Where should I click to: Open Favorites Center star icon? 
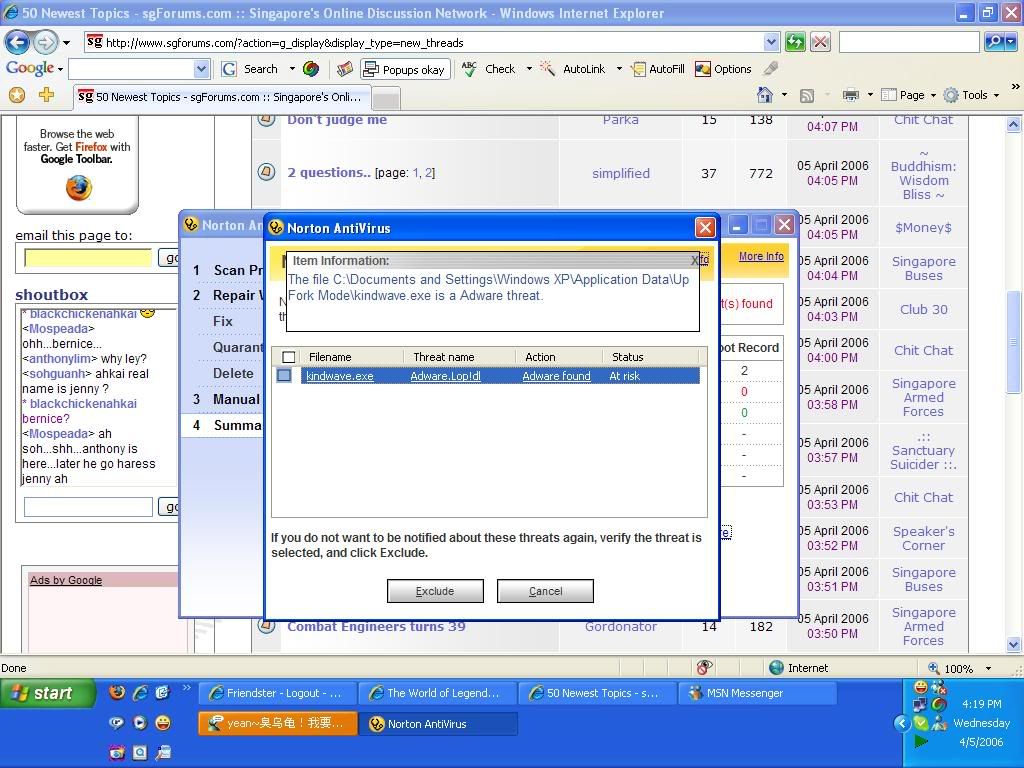coord(16,95)
